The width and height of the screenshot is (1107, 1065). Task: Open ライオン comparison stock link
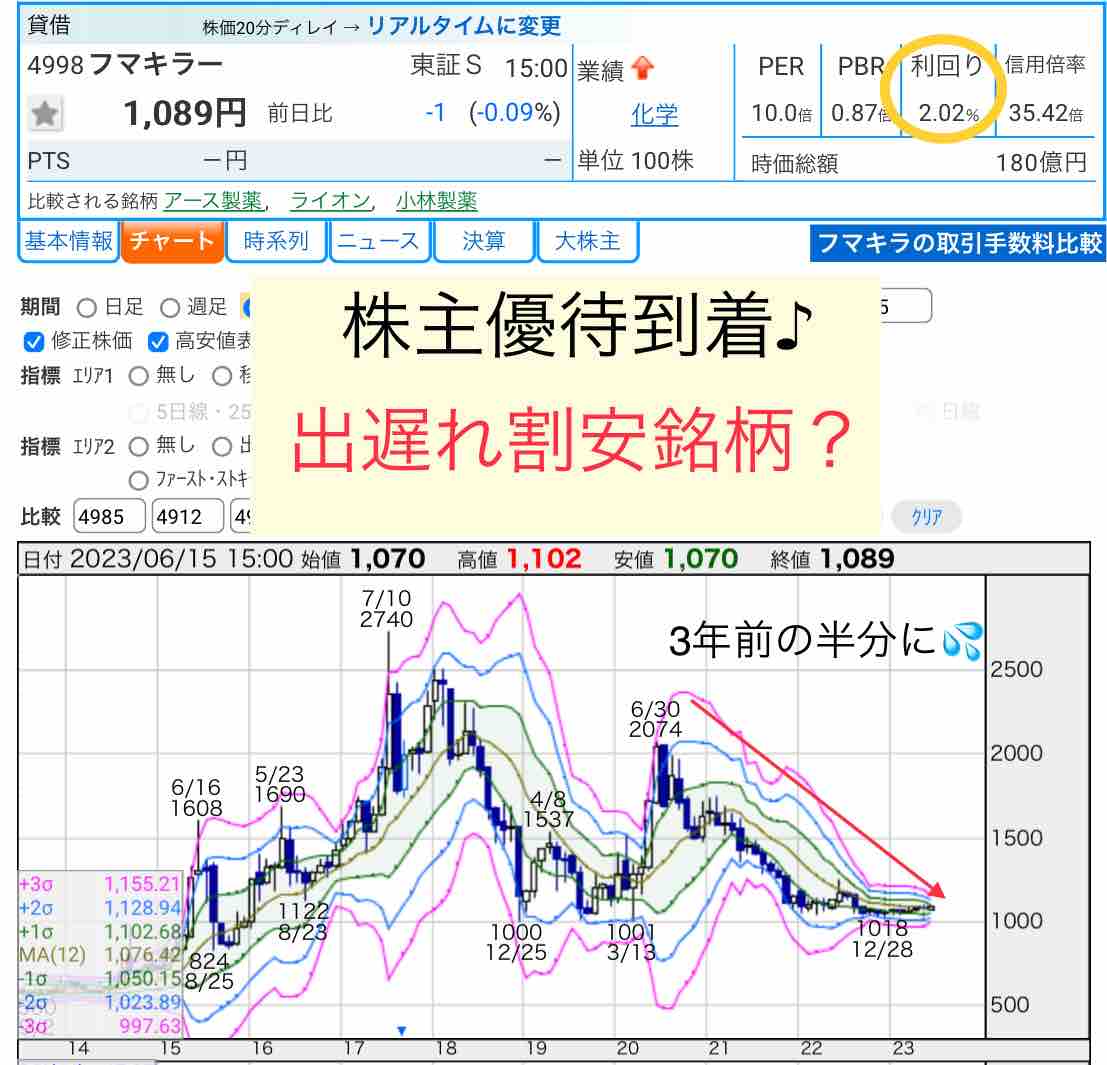330,201
